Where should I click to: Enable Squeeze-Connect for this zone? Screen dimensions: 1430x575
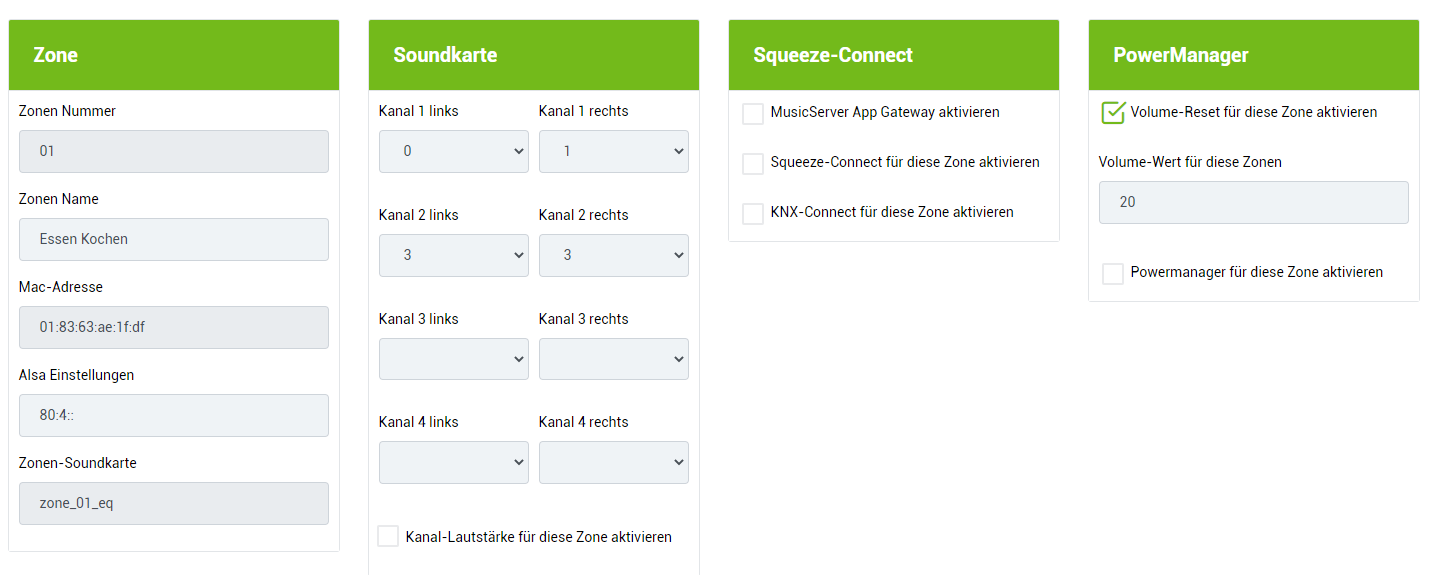[x=753, y=163]
